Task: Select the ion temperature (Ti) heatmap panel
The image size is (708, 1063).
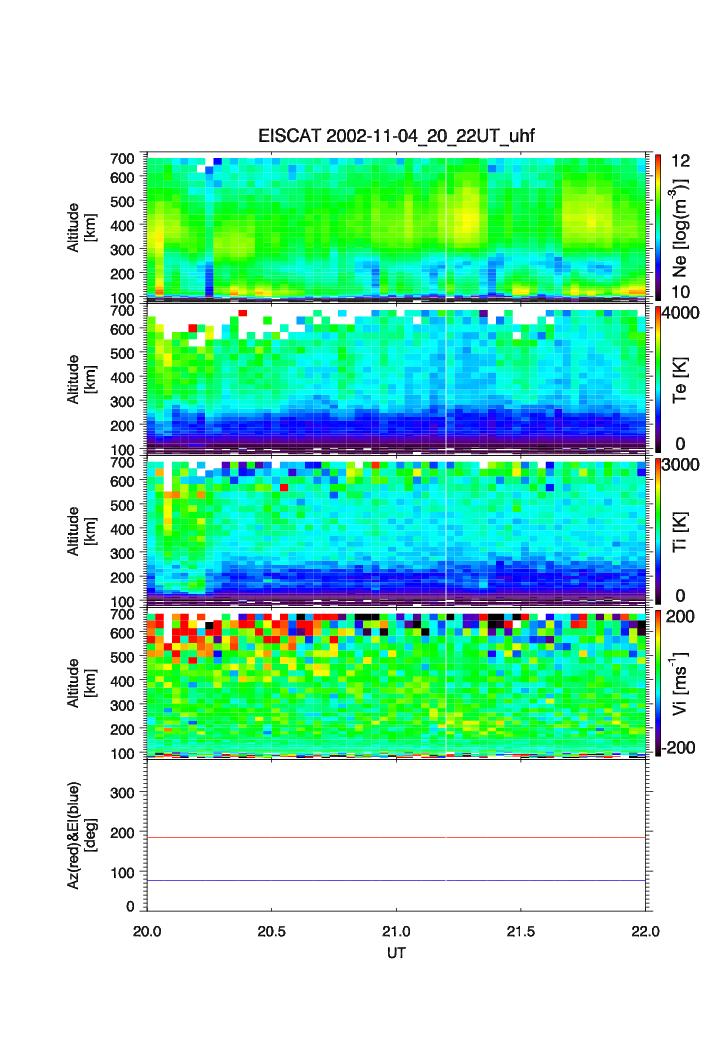Action: coord(397,531)
